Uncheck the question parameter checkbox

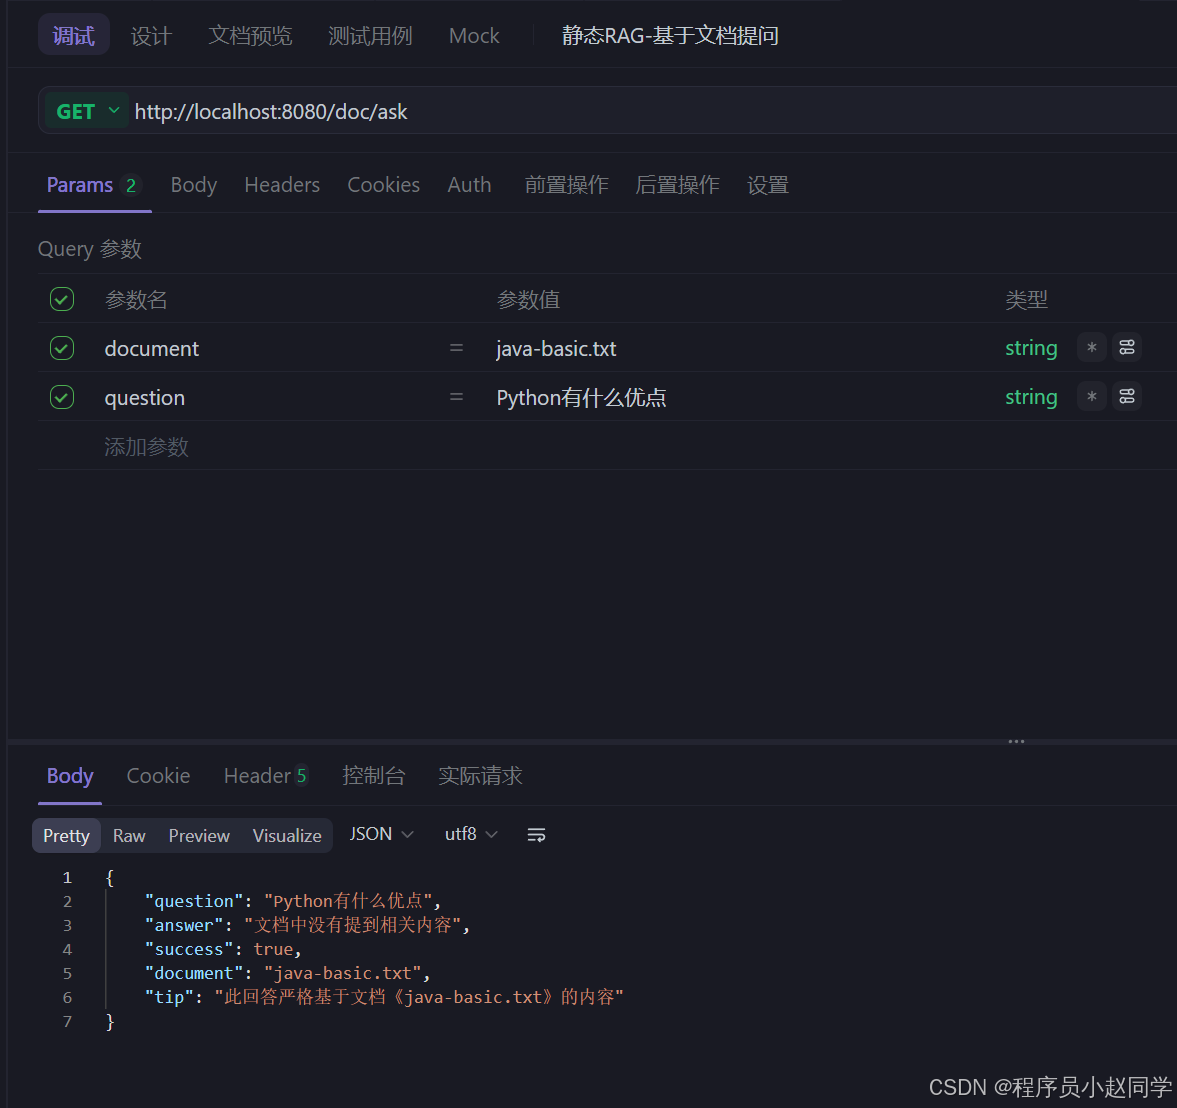(x=62, y=397)
